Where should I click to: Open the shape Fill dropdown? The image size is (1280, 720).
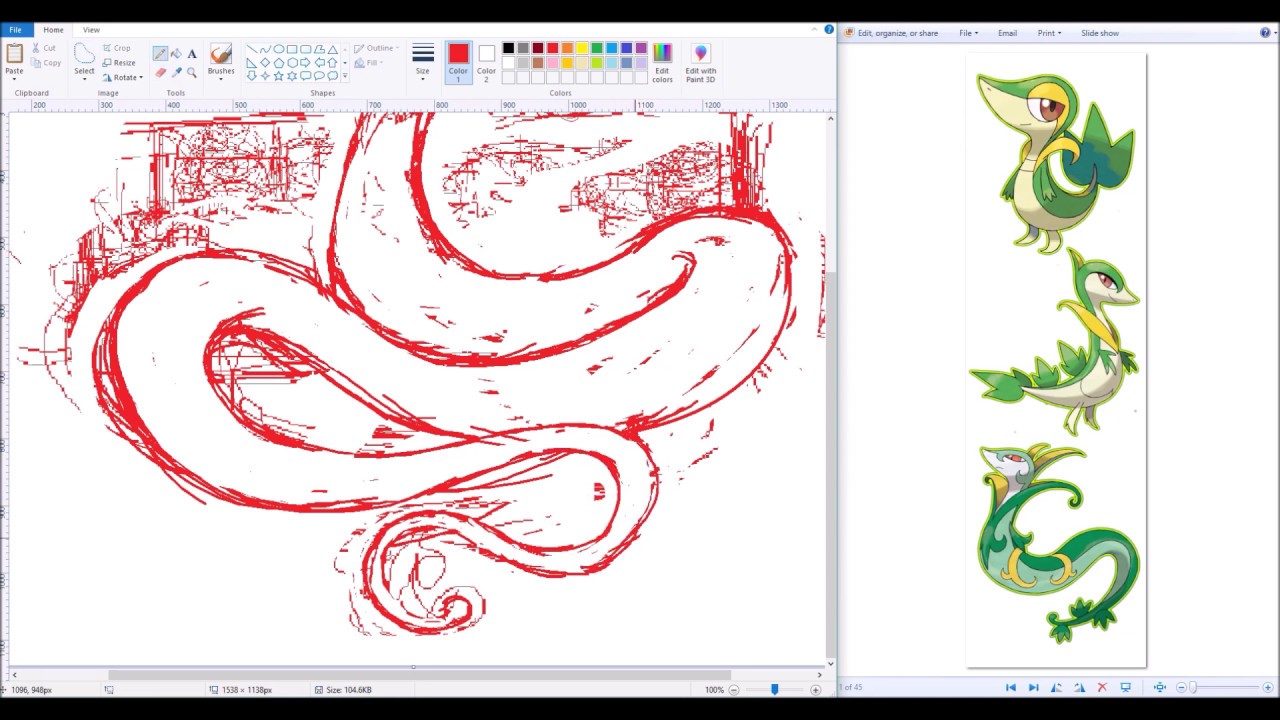coord(369,63)
